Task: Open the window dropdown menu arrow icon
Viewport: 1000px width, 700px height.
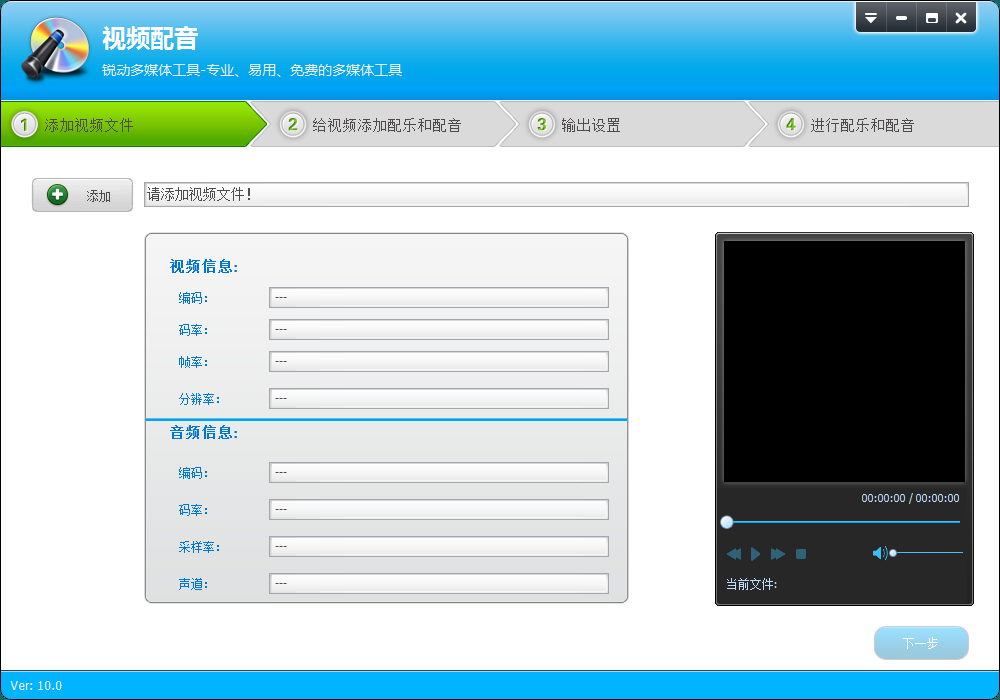Action: 871,18
